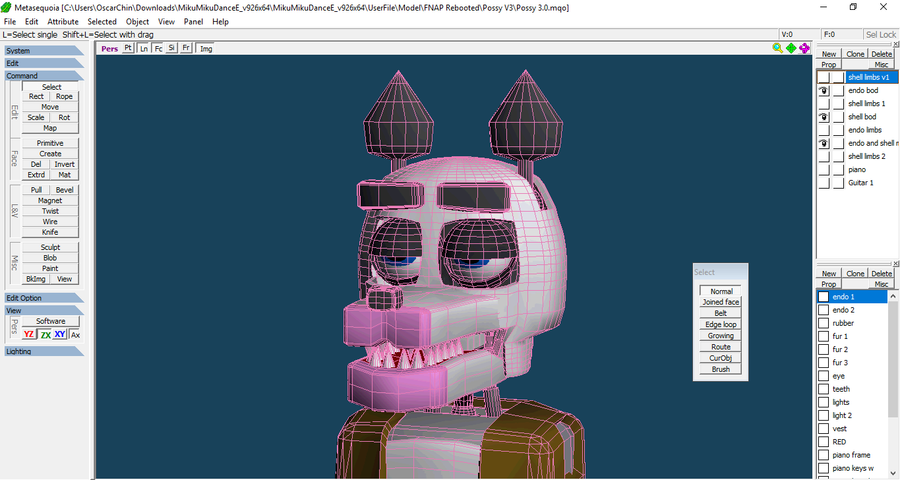The image size is (900, 480).
Task: Toggle face display with Fc button
Action: [158, 48]
